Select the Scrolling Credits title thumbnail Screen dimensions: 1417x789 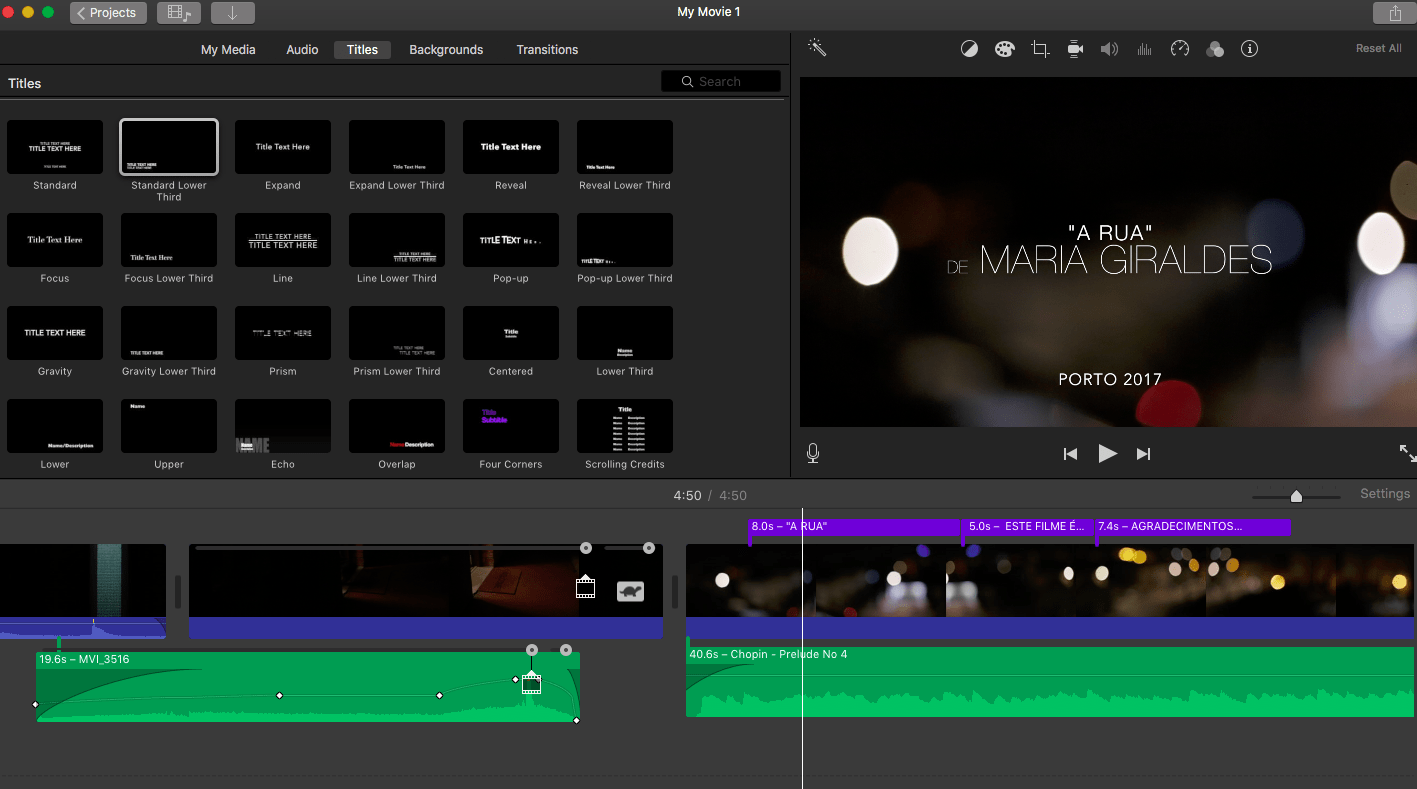(x=625, y=426)
